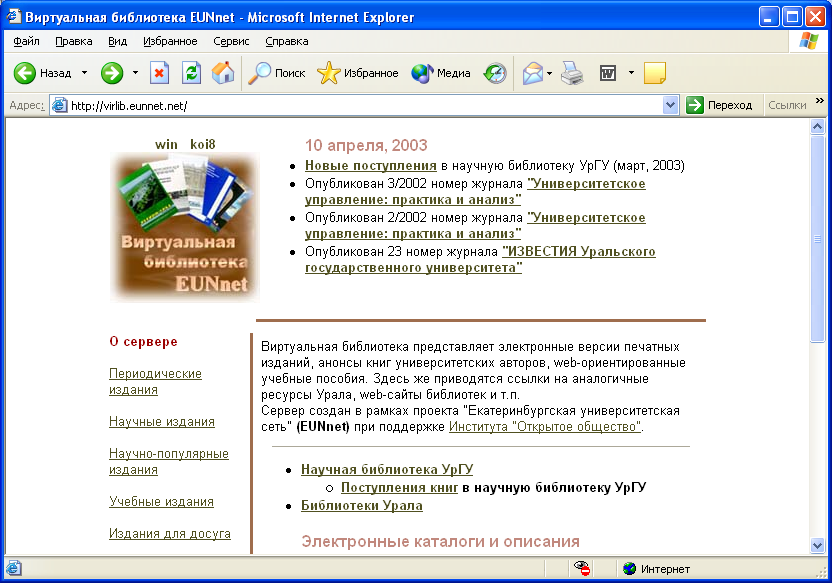This screenshot has height=583, width=832.
Task: Expand the Forward button history dropdown
Action: tap(135, 73)
